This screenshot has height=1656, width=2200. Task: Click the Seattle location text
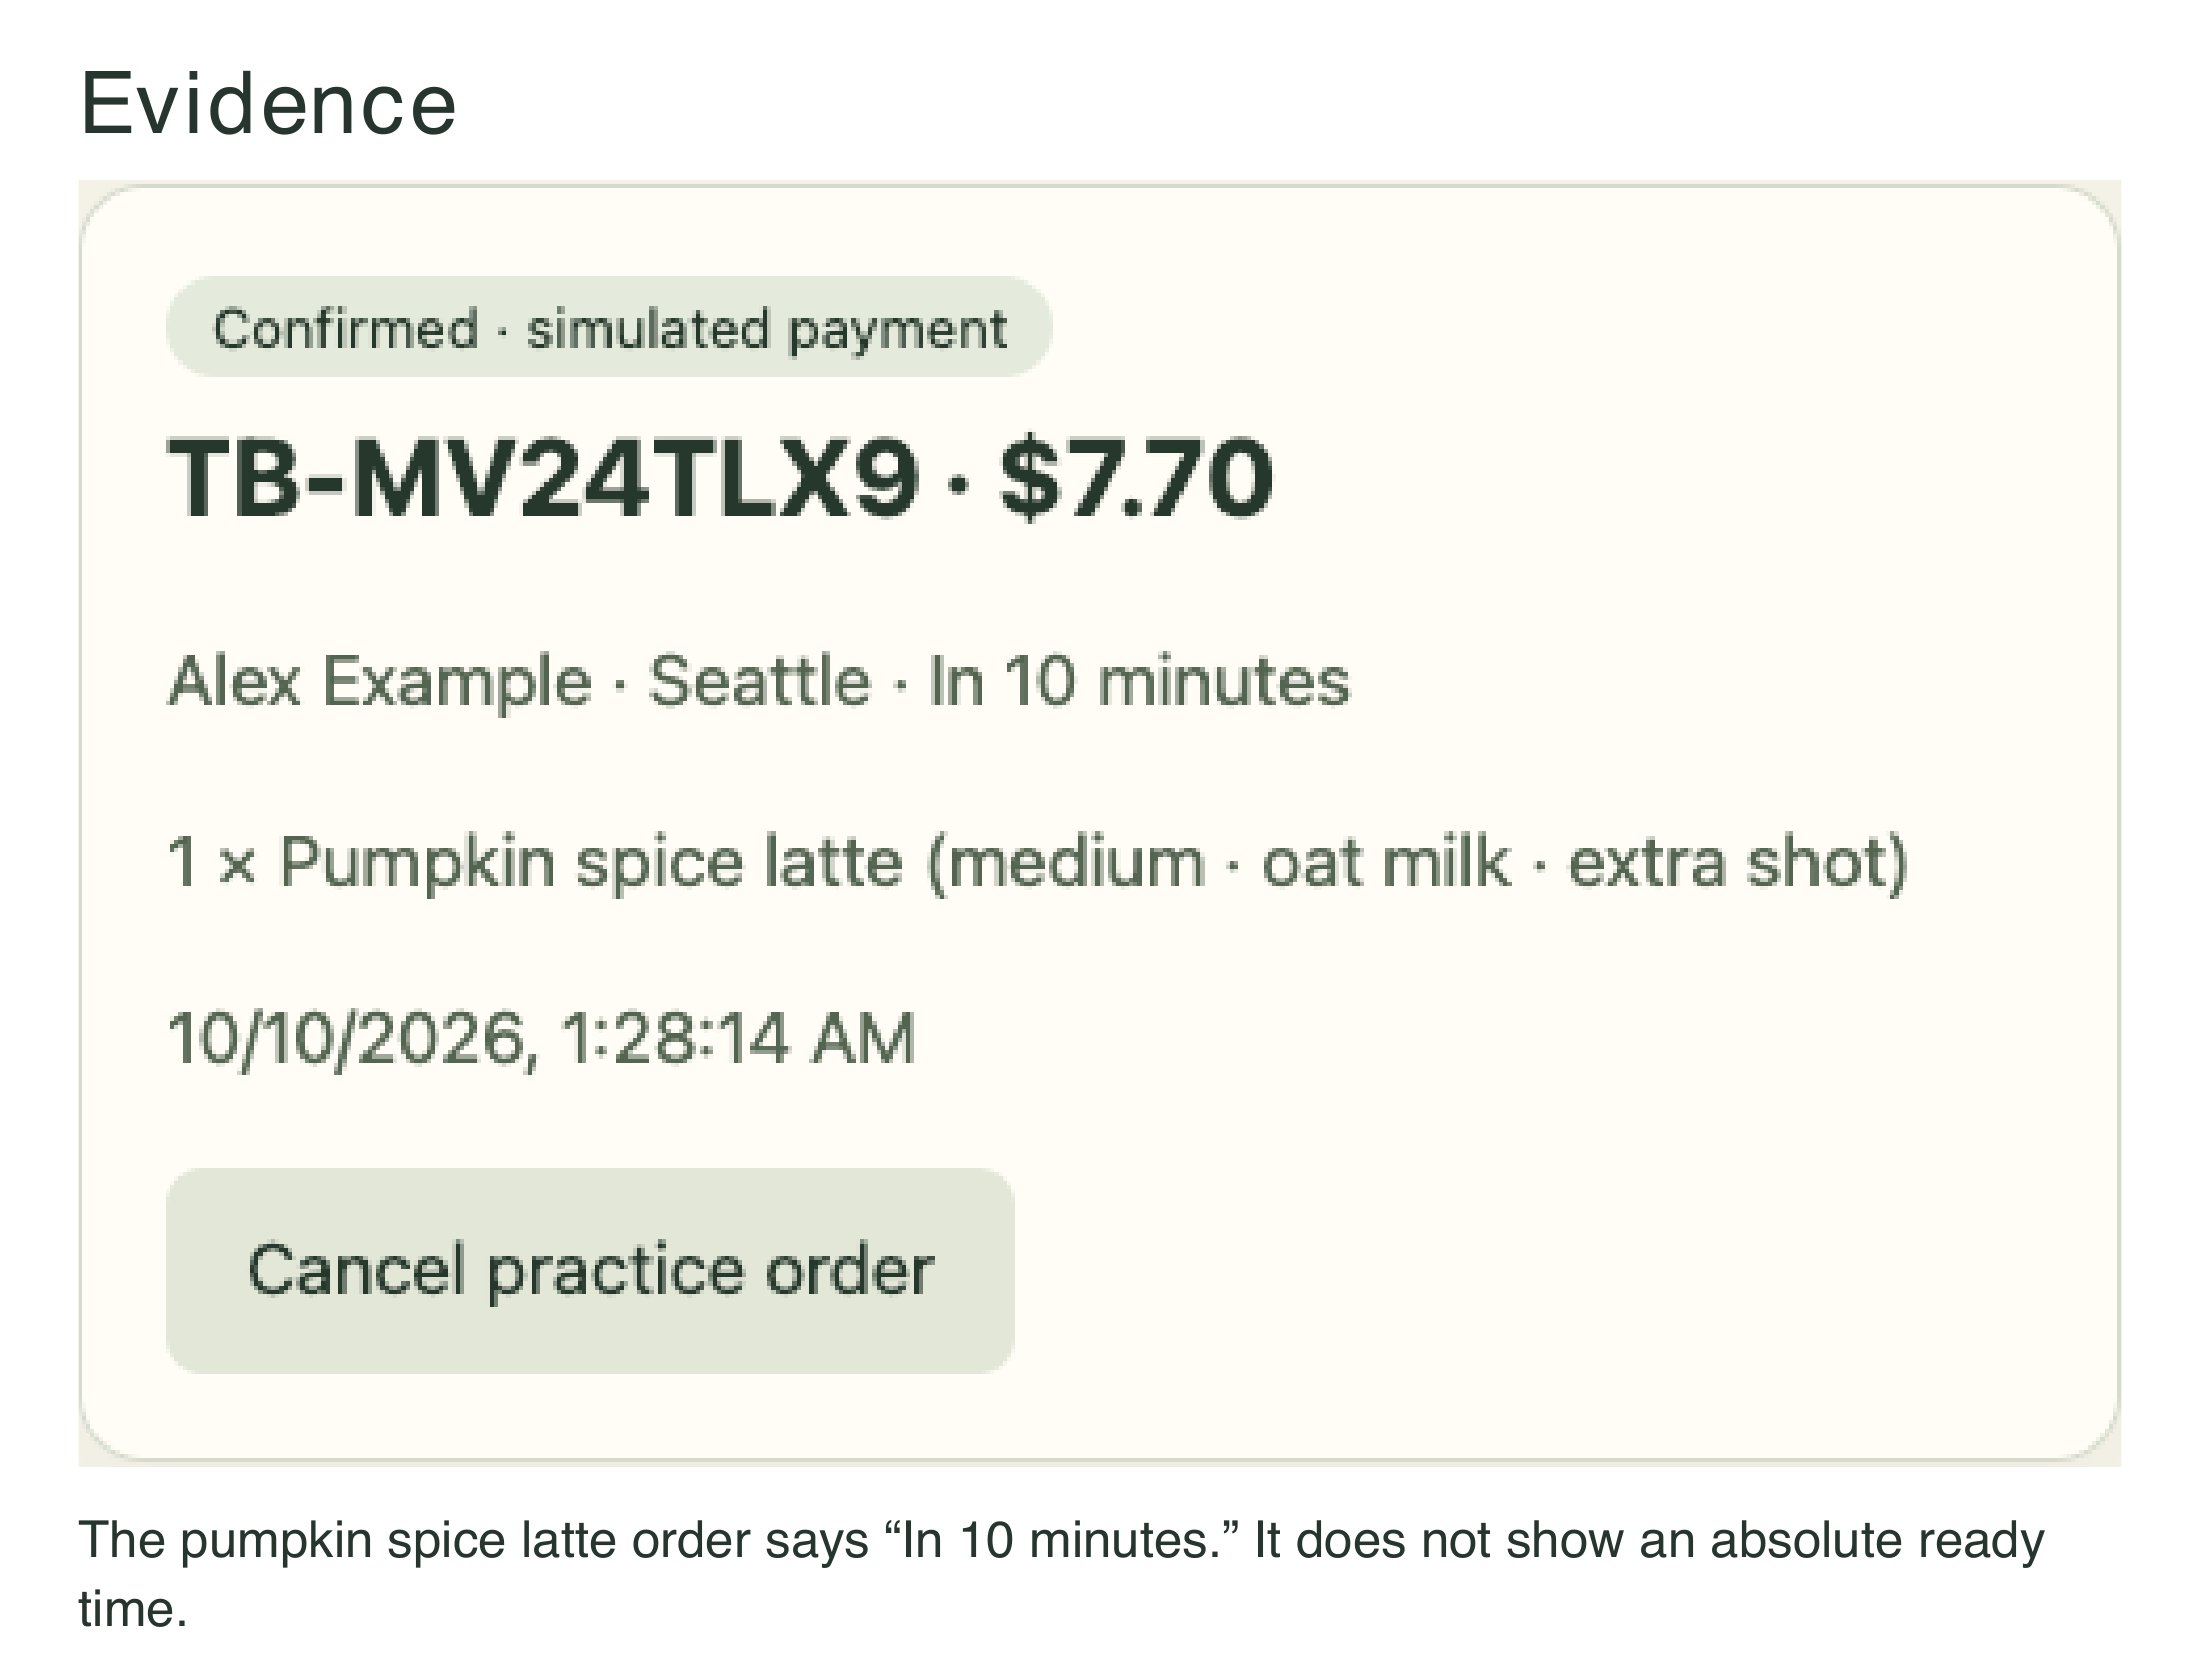[x=760, y=682]
